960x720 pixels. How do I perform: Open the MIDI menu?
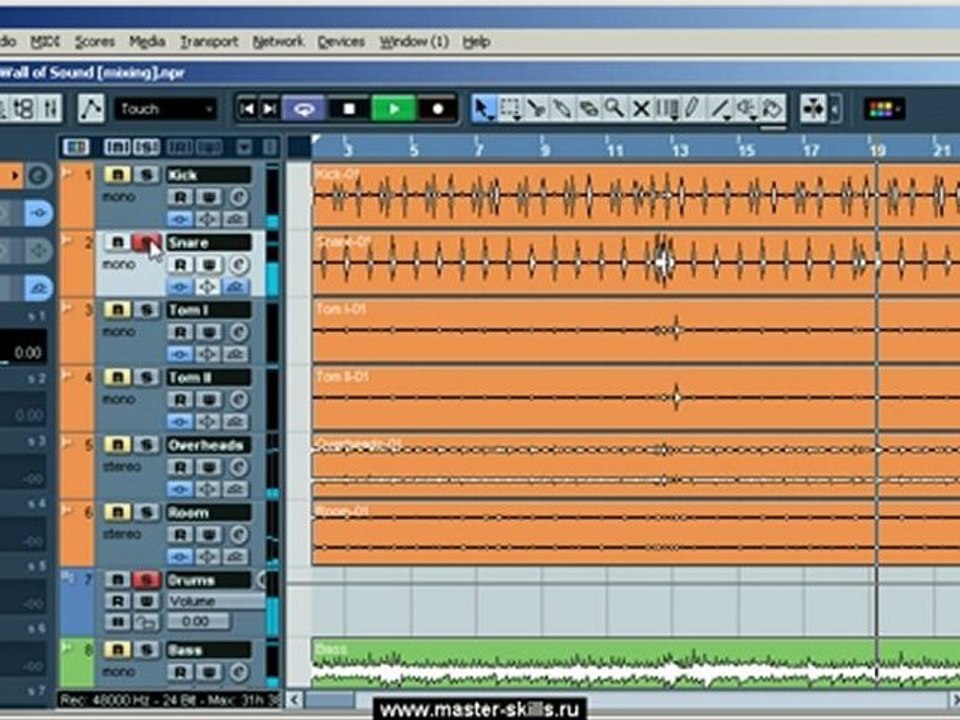(45, 42)
